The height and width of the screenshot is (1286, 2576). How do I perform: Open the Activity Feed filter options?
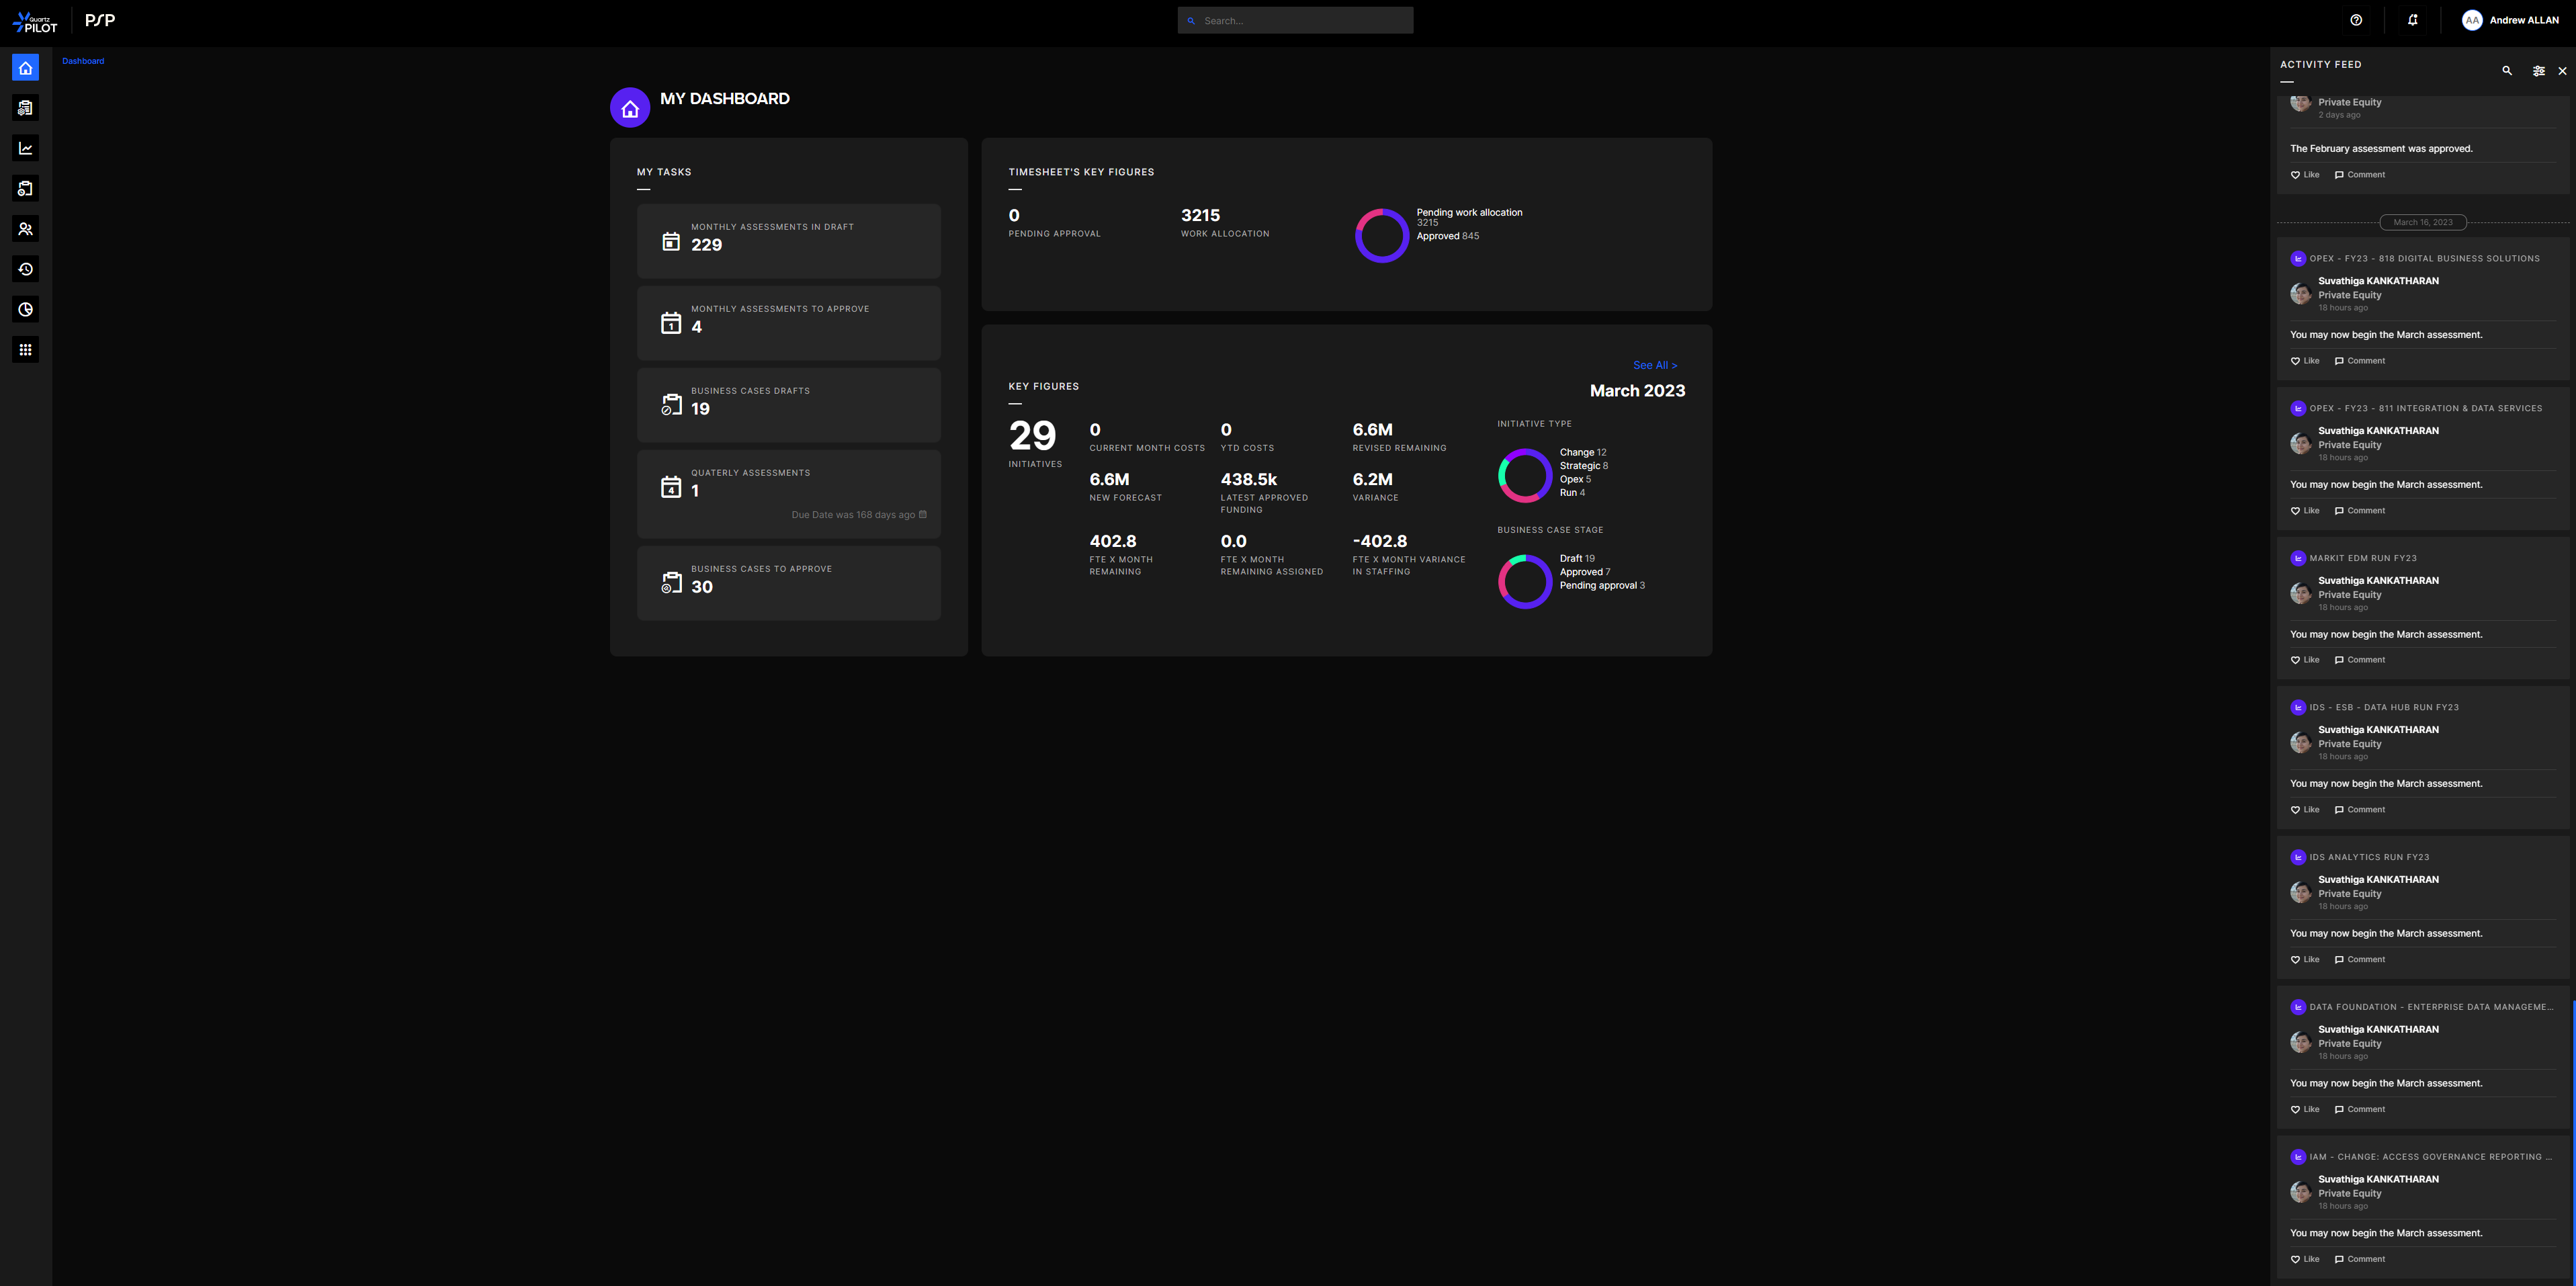(2538, 70)
